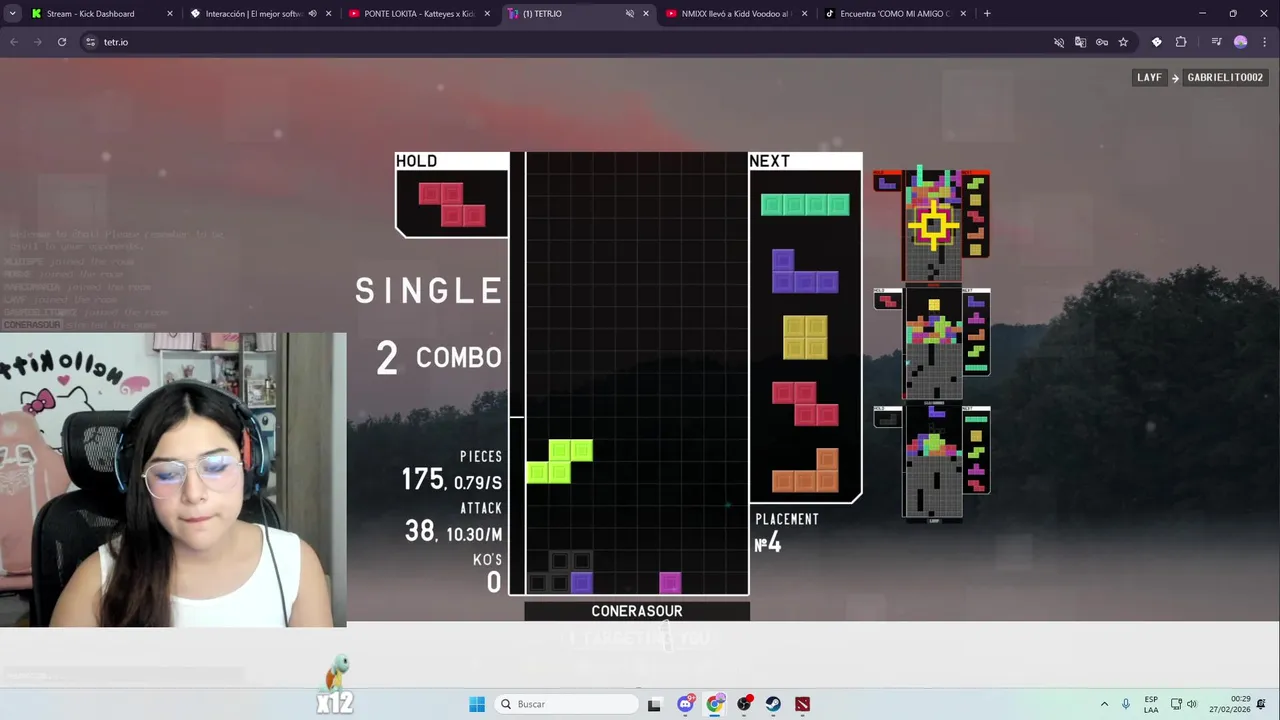Click the 175 pieces counter

[423, 480]
